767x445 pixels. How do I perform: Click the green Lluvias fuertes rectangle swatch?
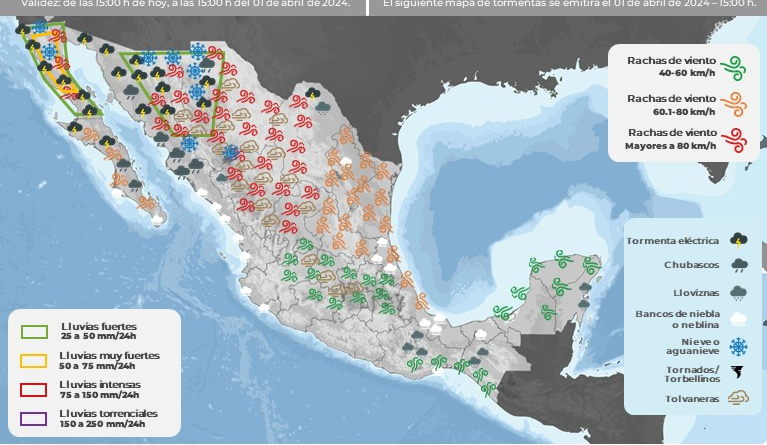pyautogui.click(x=35, y=331)
